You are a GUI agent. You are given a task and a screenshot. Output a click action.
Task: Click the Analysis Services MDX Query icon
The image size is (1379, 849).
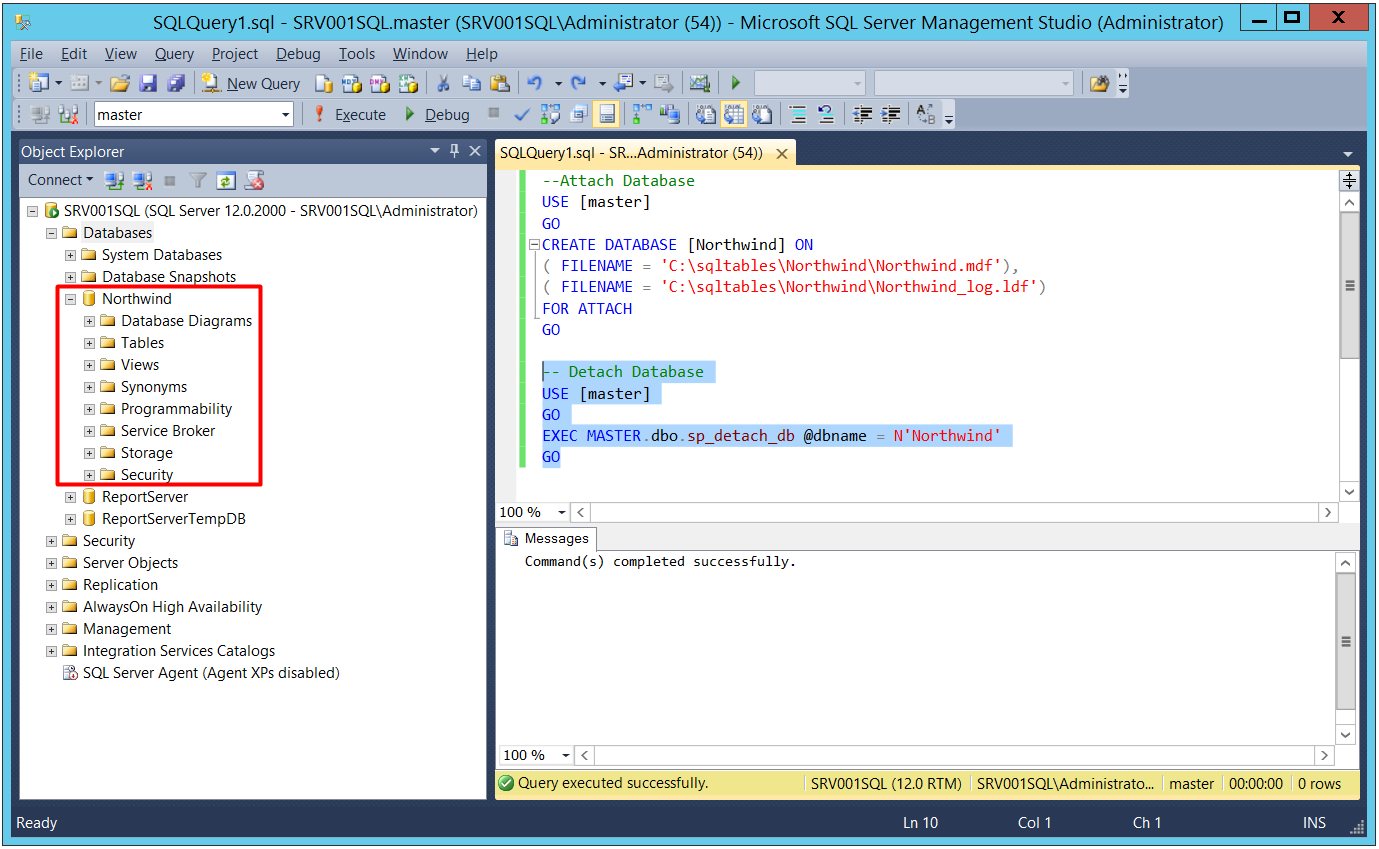351,84
